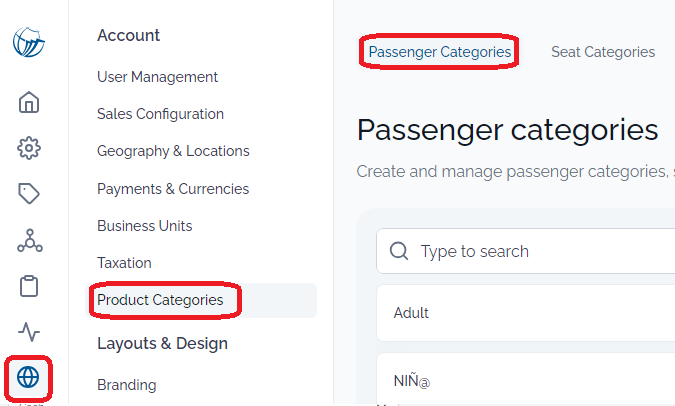Open the activity pulse icon

[x=29, y=332]
